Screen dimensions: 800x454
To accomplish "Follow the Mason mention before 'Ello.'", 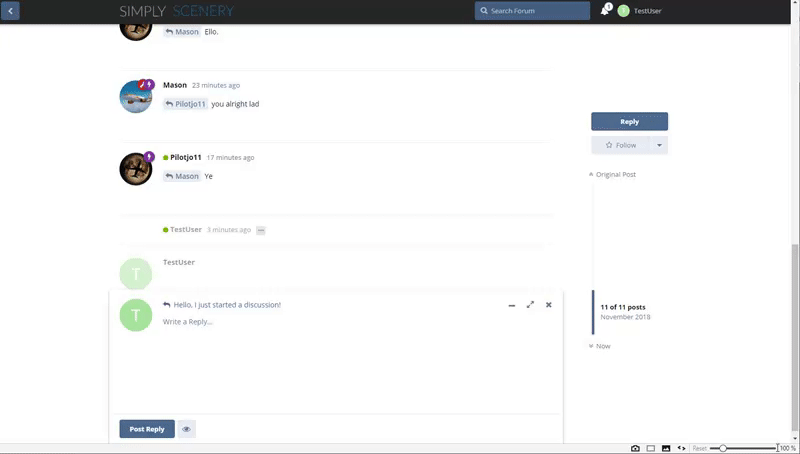I will 182,32.
